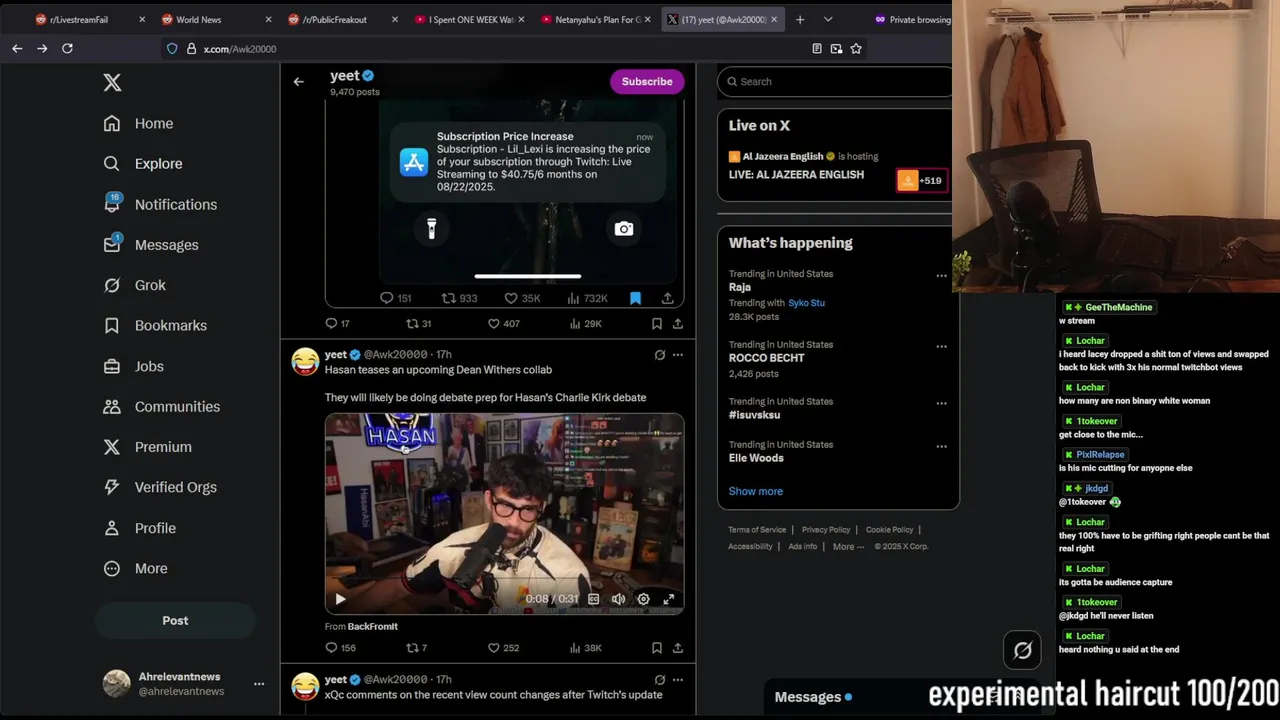Like the Hasan post with 252 likes

(x=503, y=647)
